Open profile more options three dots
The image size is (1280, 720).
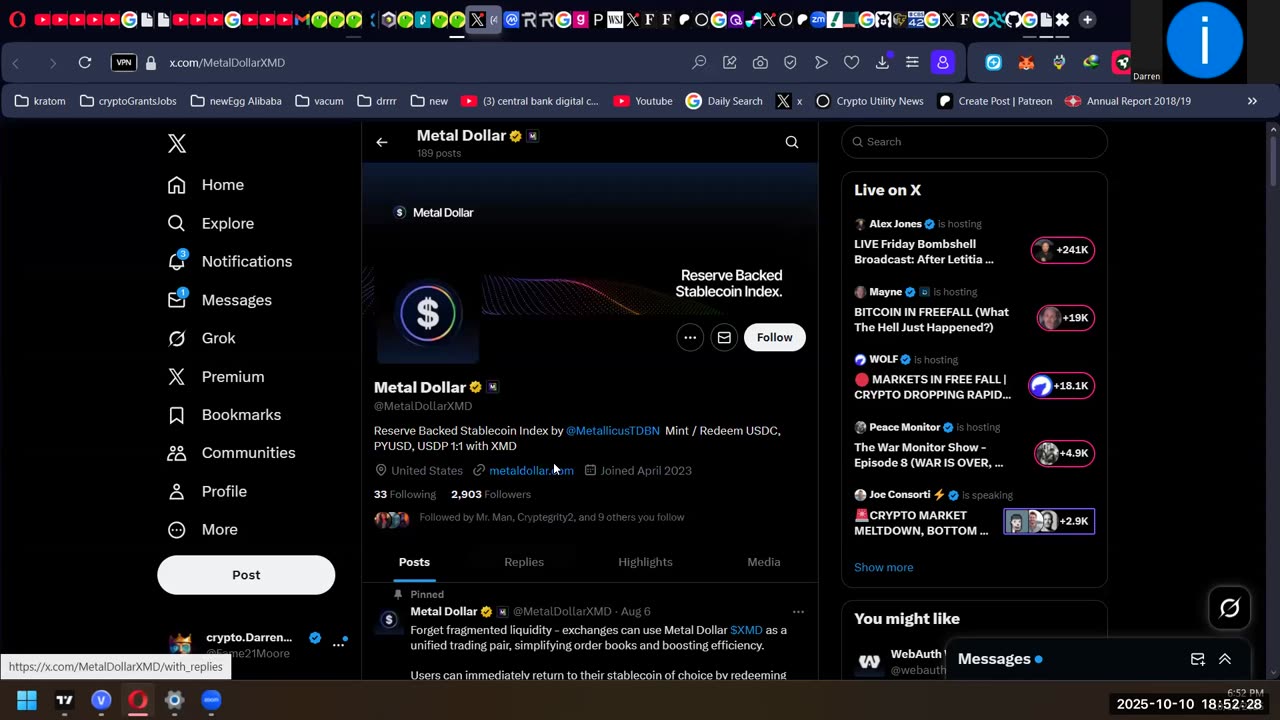690,337
